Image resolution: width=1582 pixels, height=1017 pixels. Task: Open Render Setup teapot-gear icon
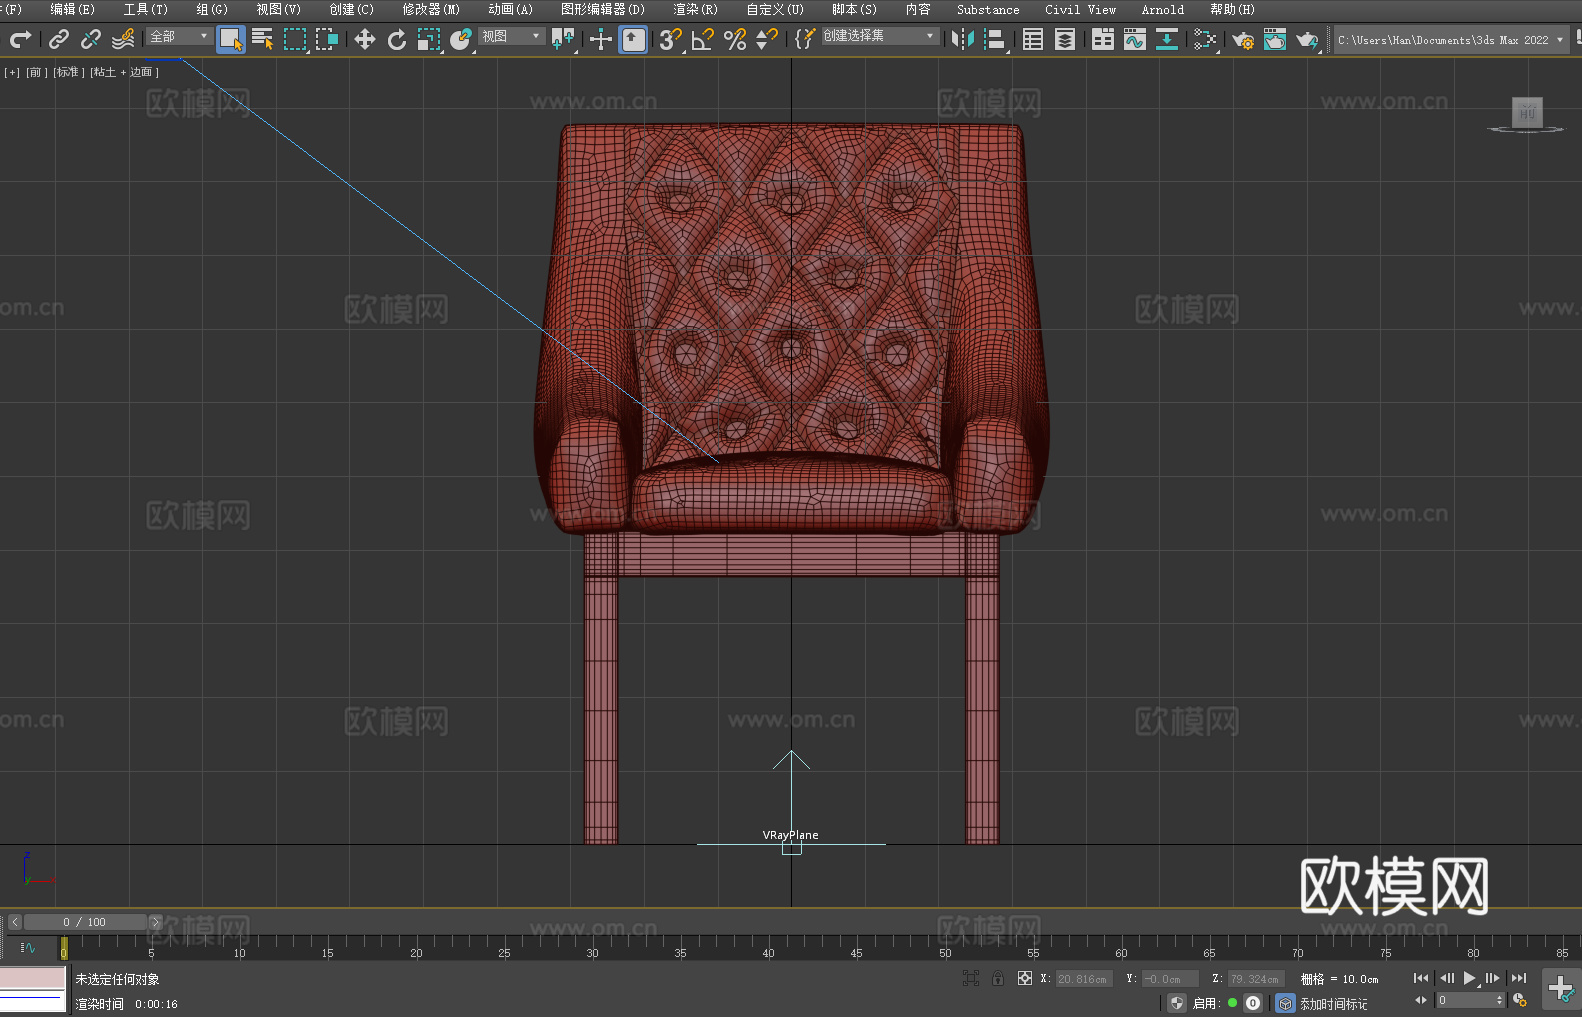pos(1243,39)
